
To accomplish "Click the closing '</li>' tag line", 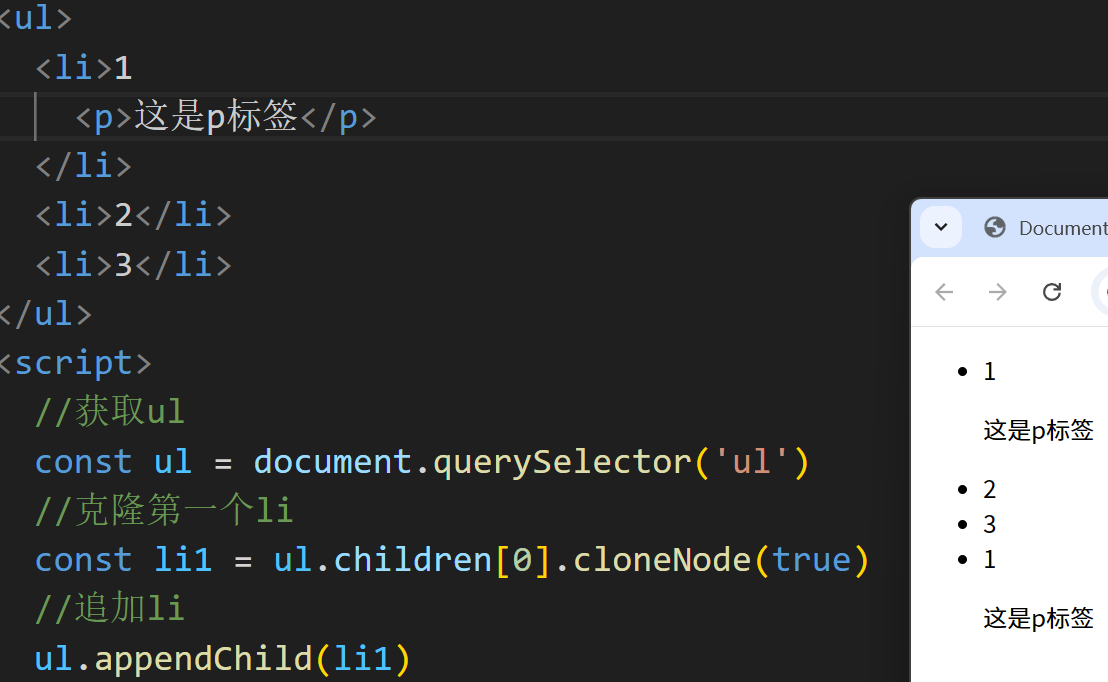I will pyautogui.click(x=83, y=166).
